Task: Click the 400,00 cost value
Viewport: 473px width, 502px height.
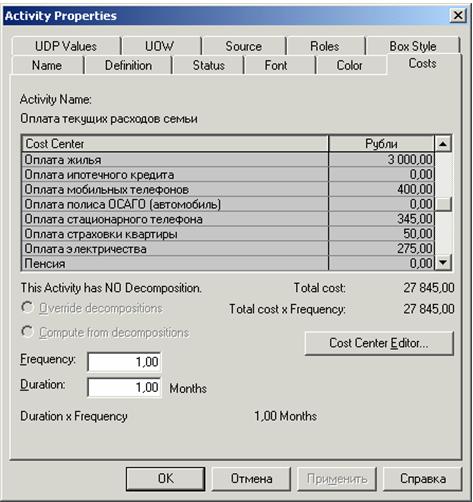Action: click(415, 189)
